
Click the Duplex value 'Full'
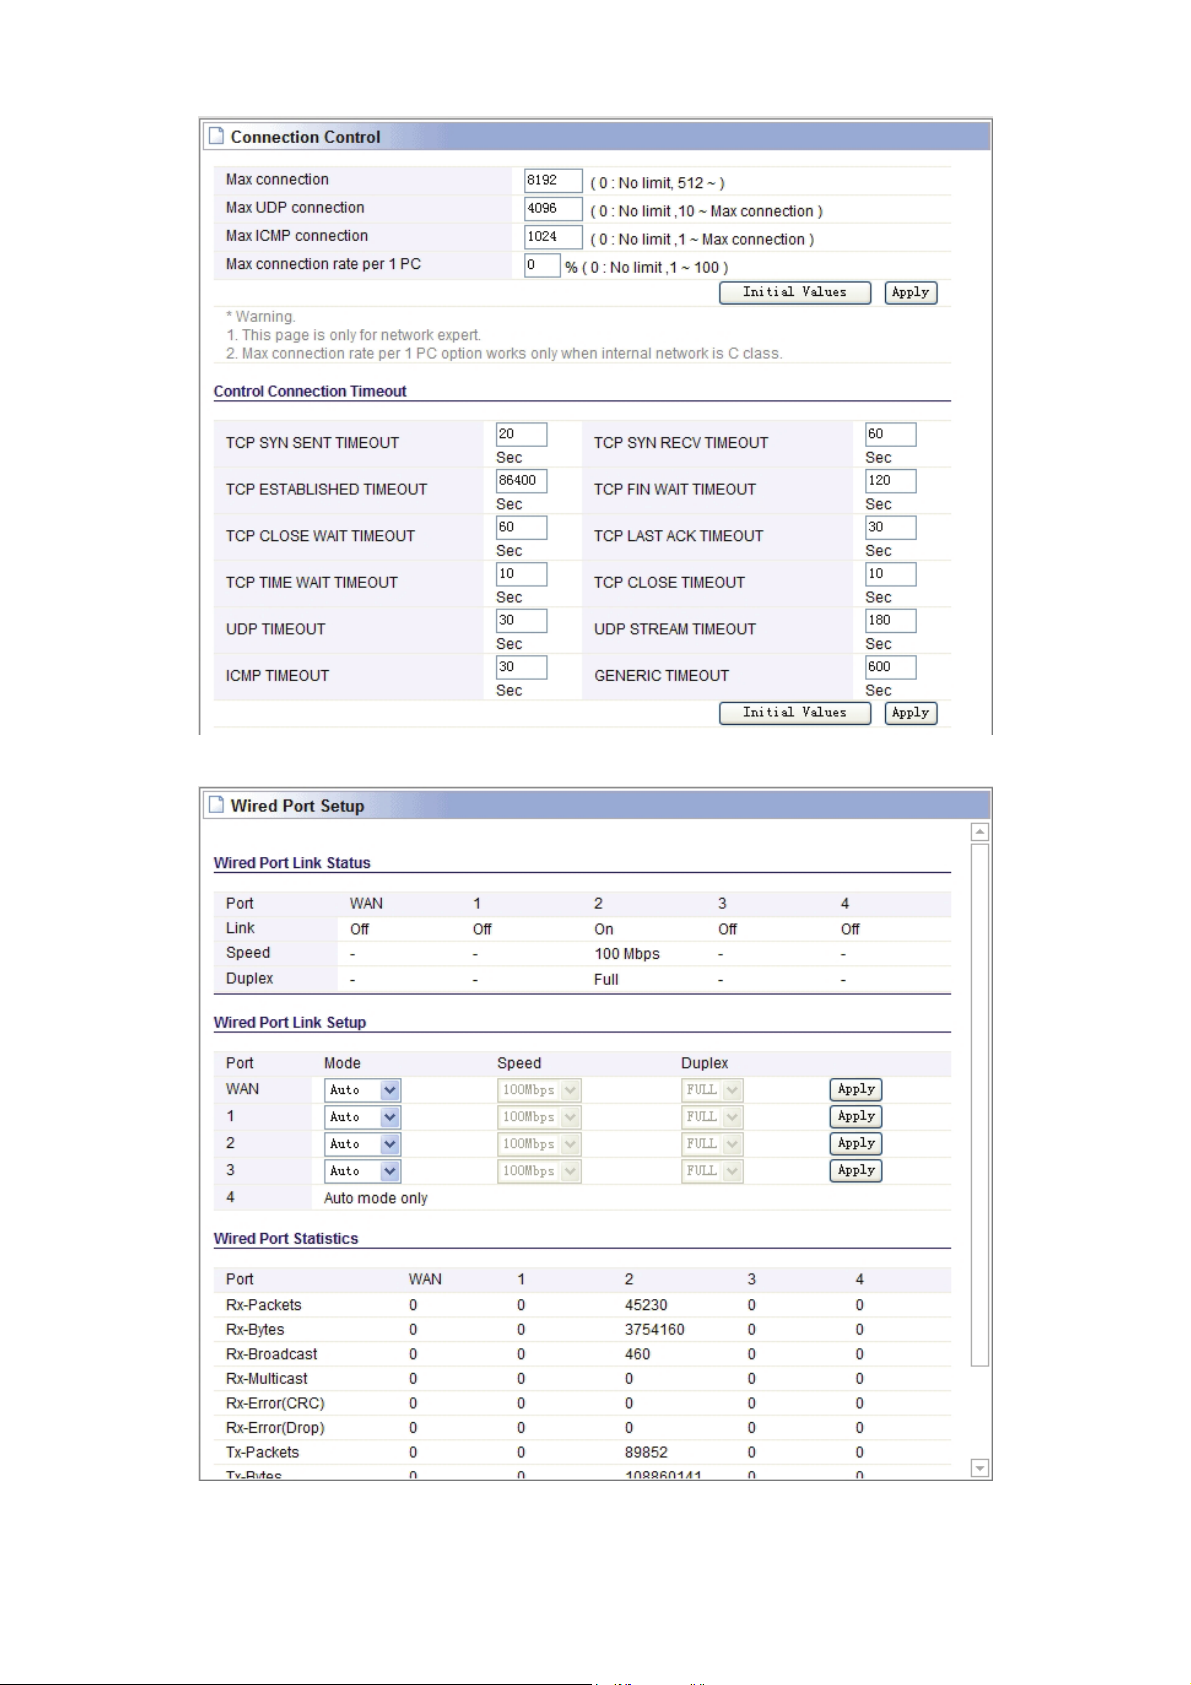[606, 979]
